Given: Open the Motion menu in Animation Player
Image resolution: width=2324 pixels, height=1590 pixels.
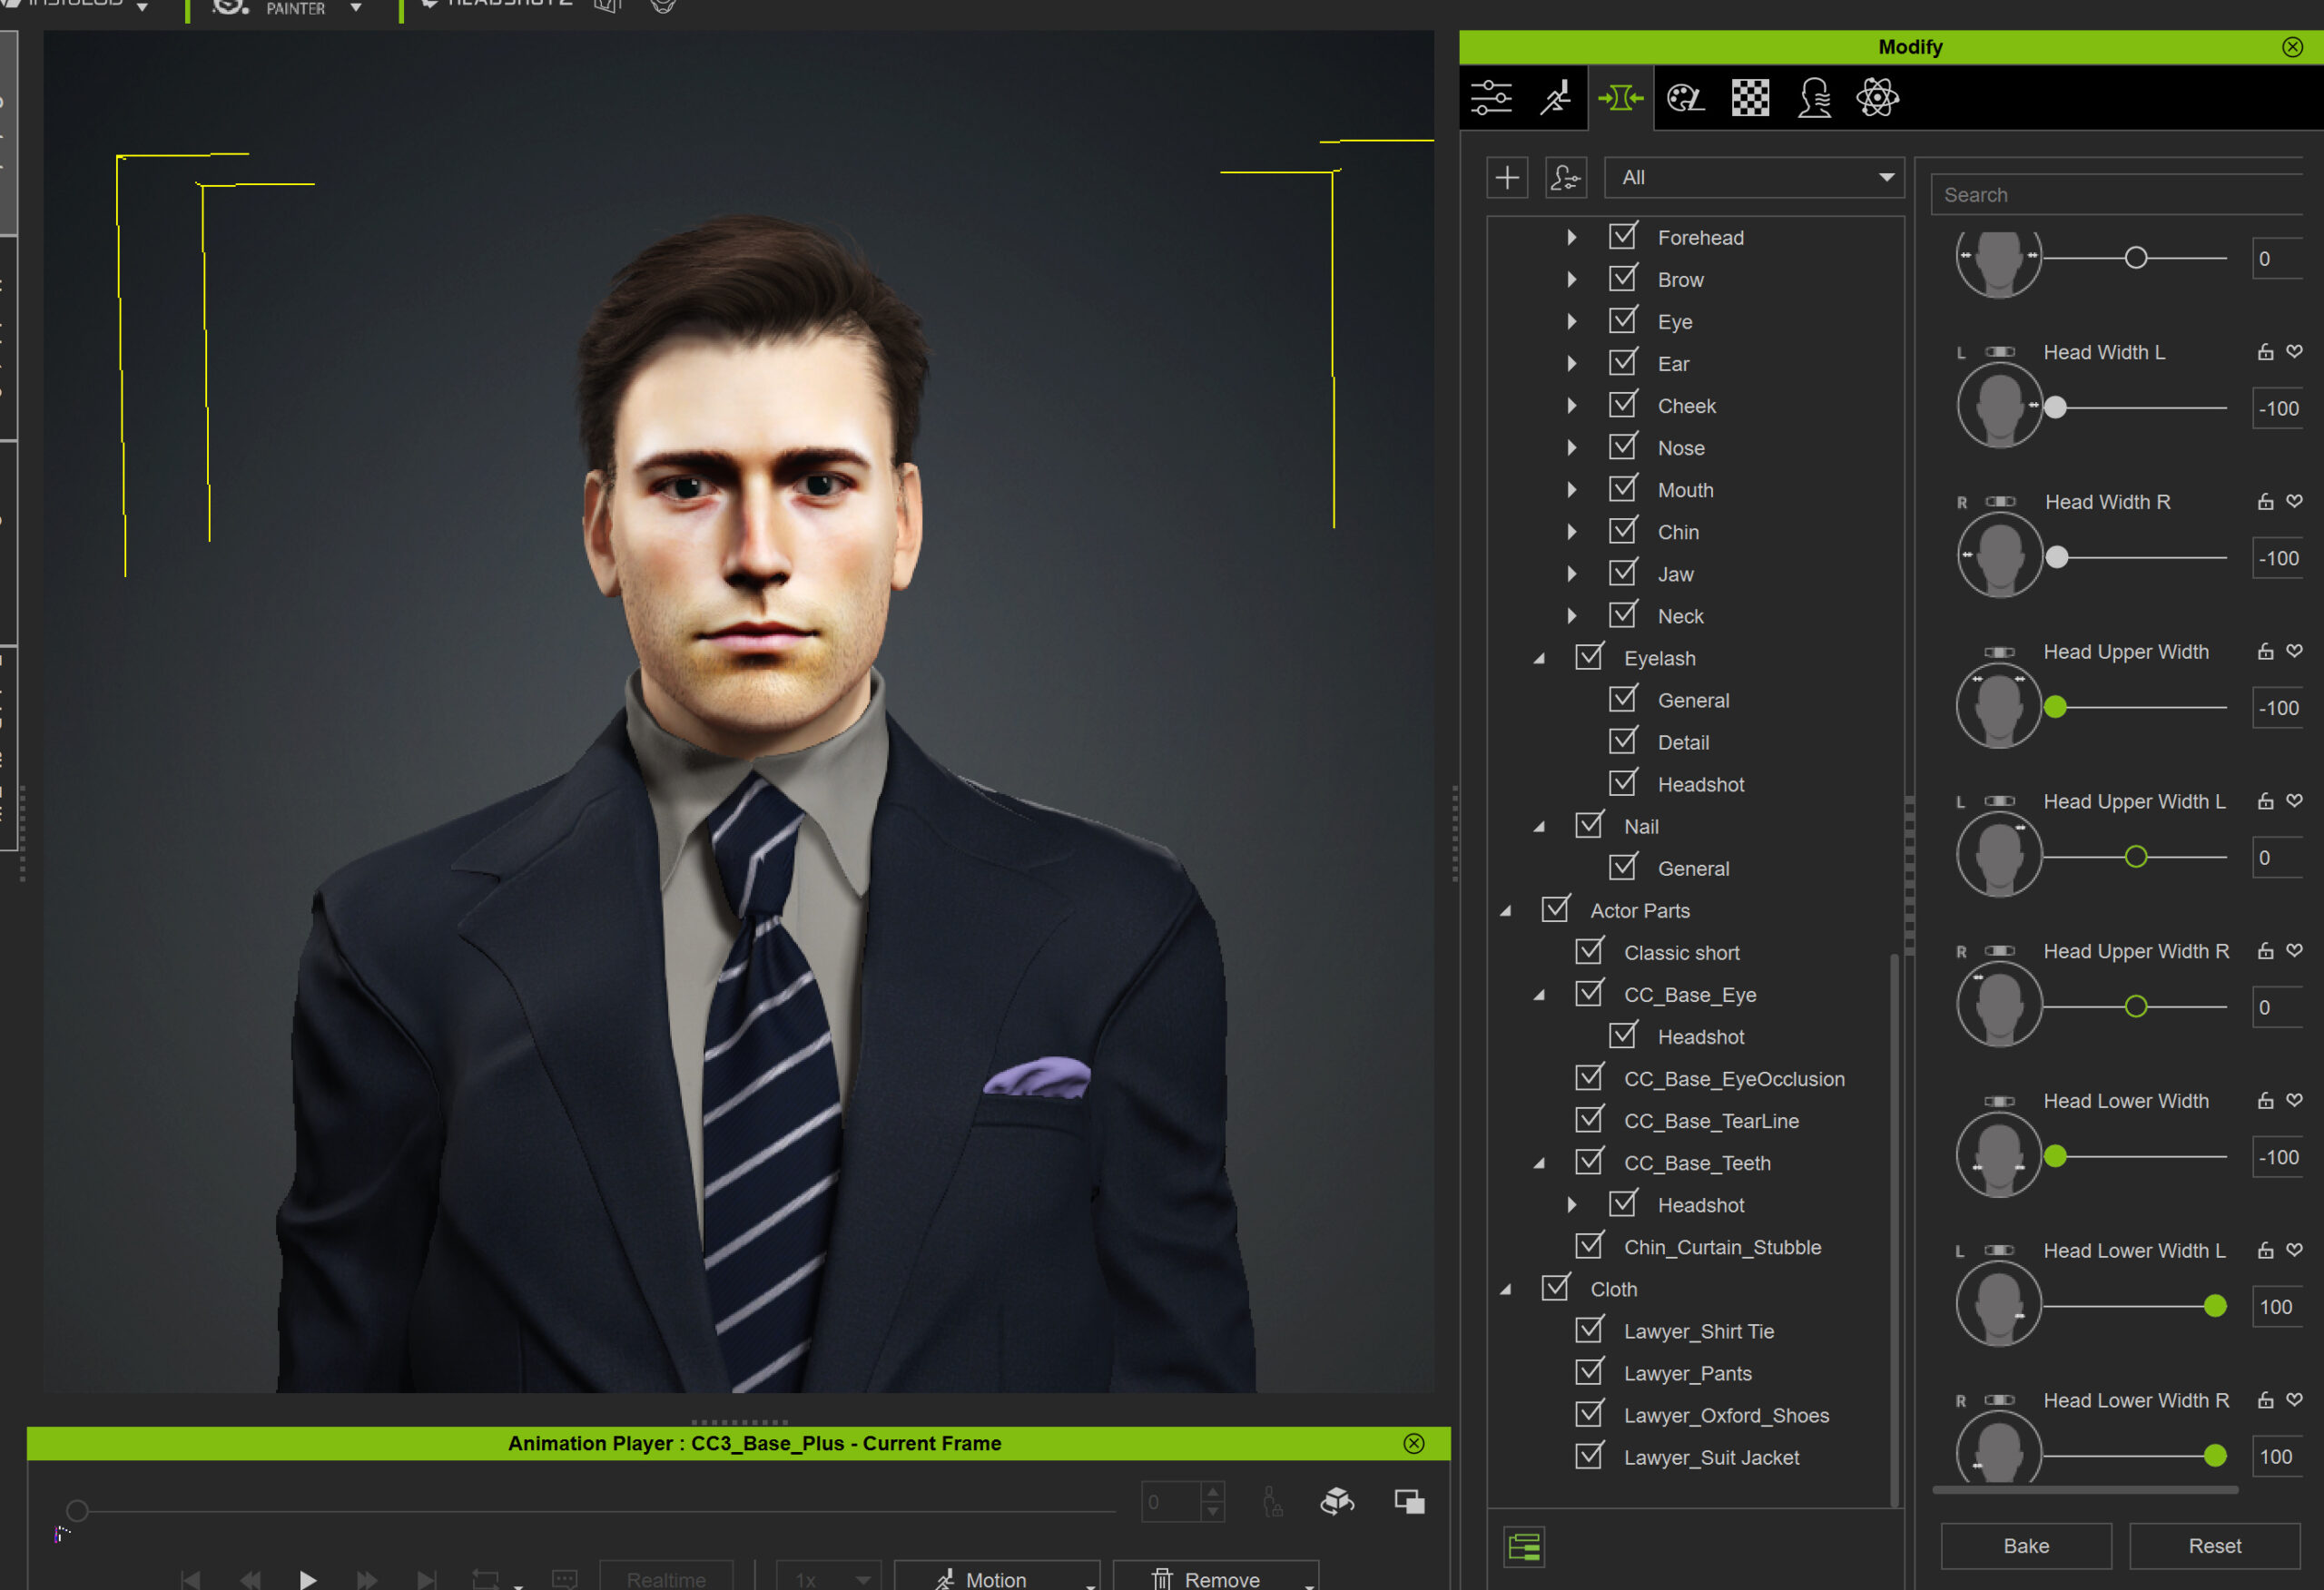Looking at the screenshot, I should 995,1578.
